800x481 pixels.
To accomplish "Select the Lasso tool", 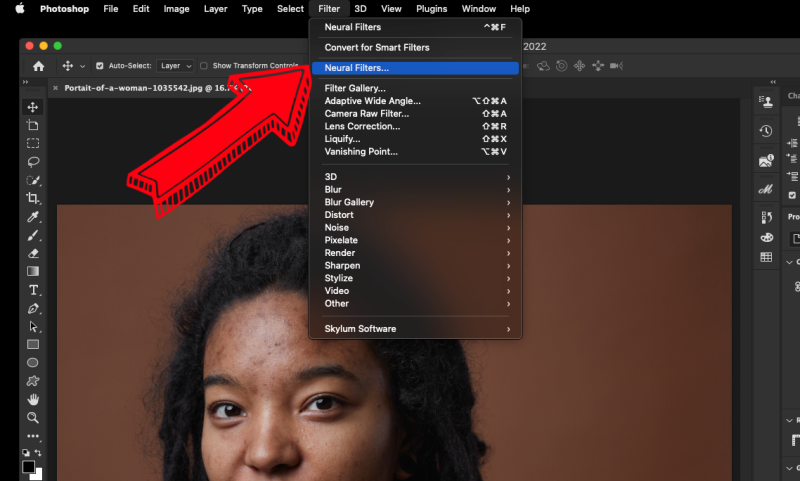I will [33, 162].
